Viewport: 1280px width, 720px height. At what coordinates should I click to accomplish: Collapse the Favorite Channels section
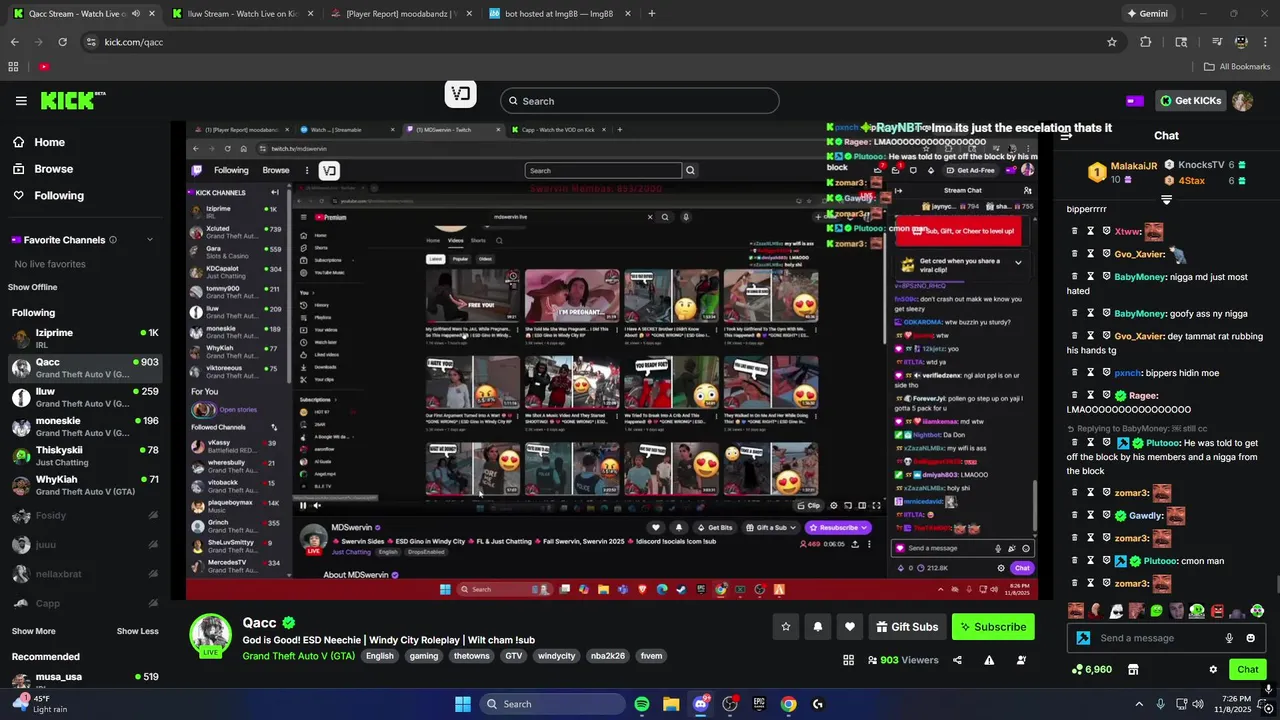(x=150, y=240)
